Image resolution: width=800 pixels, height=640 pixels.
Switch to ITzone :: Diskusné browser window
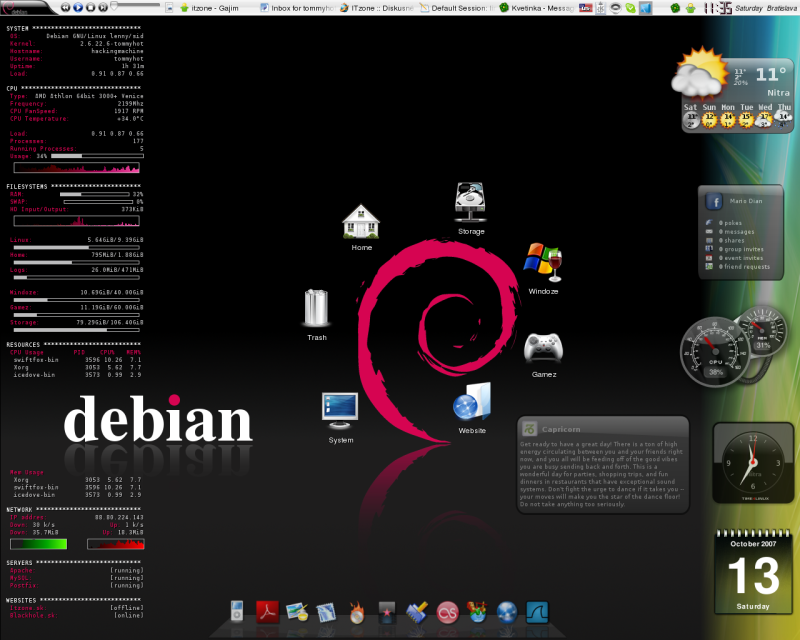coord(377,8)
